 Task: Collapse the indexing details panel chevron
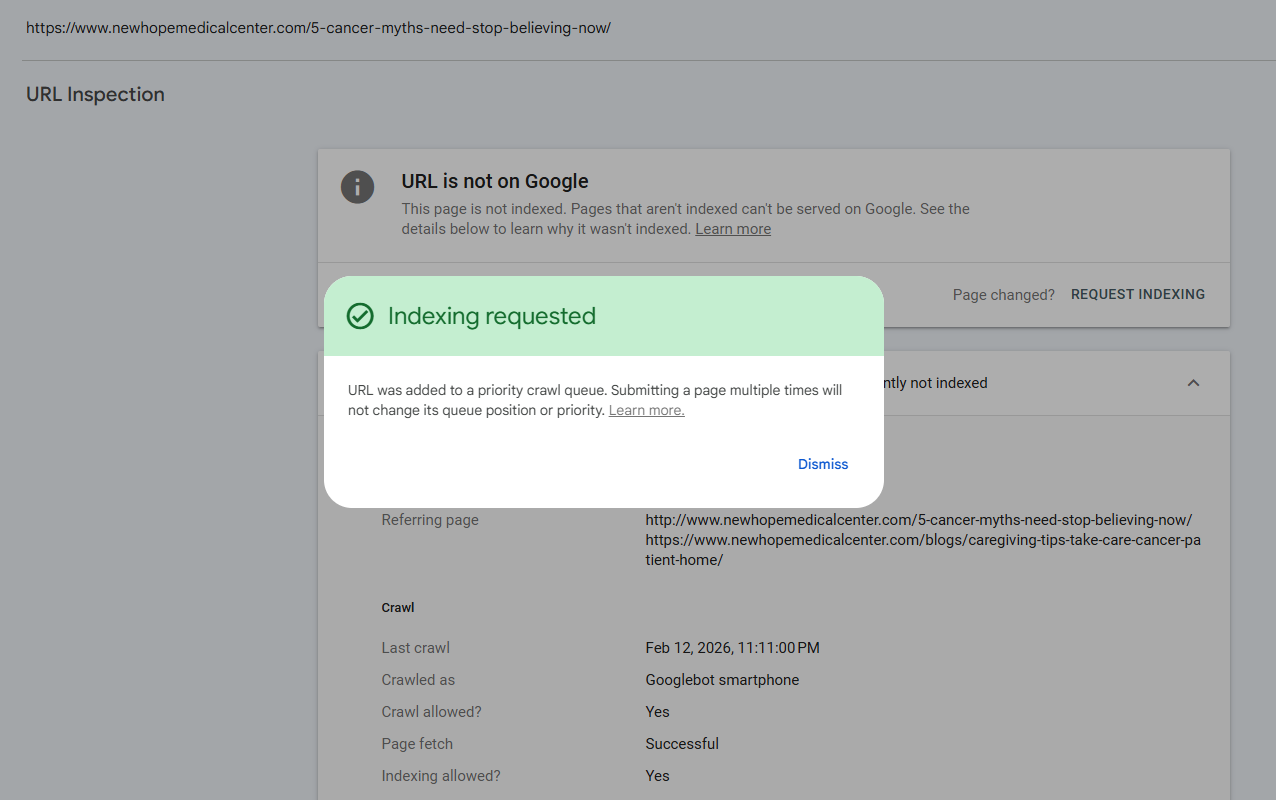click(1193, 383)
